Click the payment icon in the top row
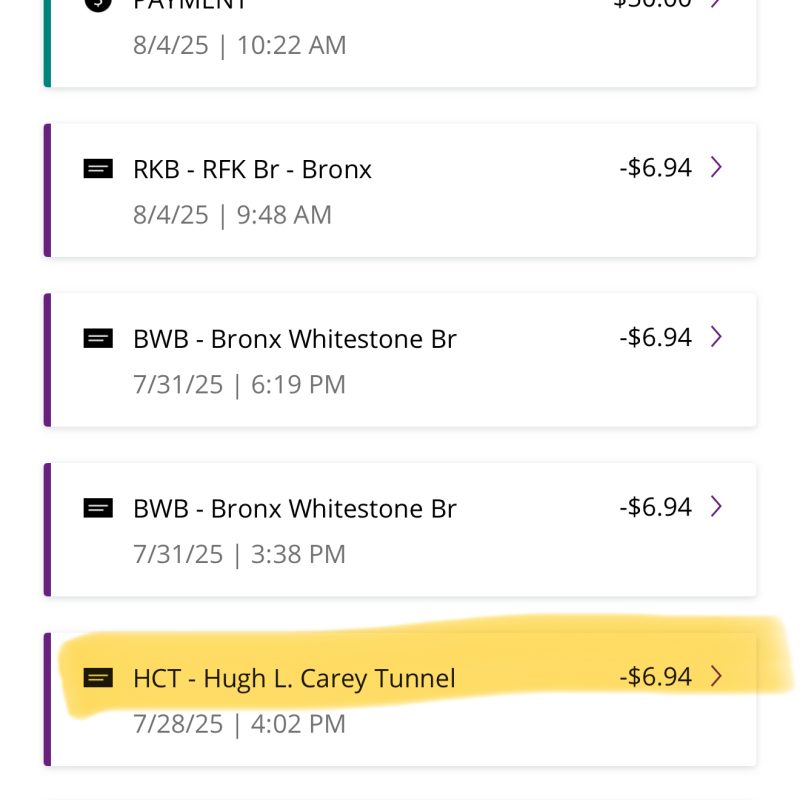 [98, 5]
